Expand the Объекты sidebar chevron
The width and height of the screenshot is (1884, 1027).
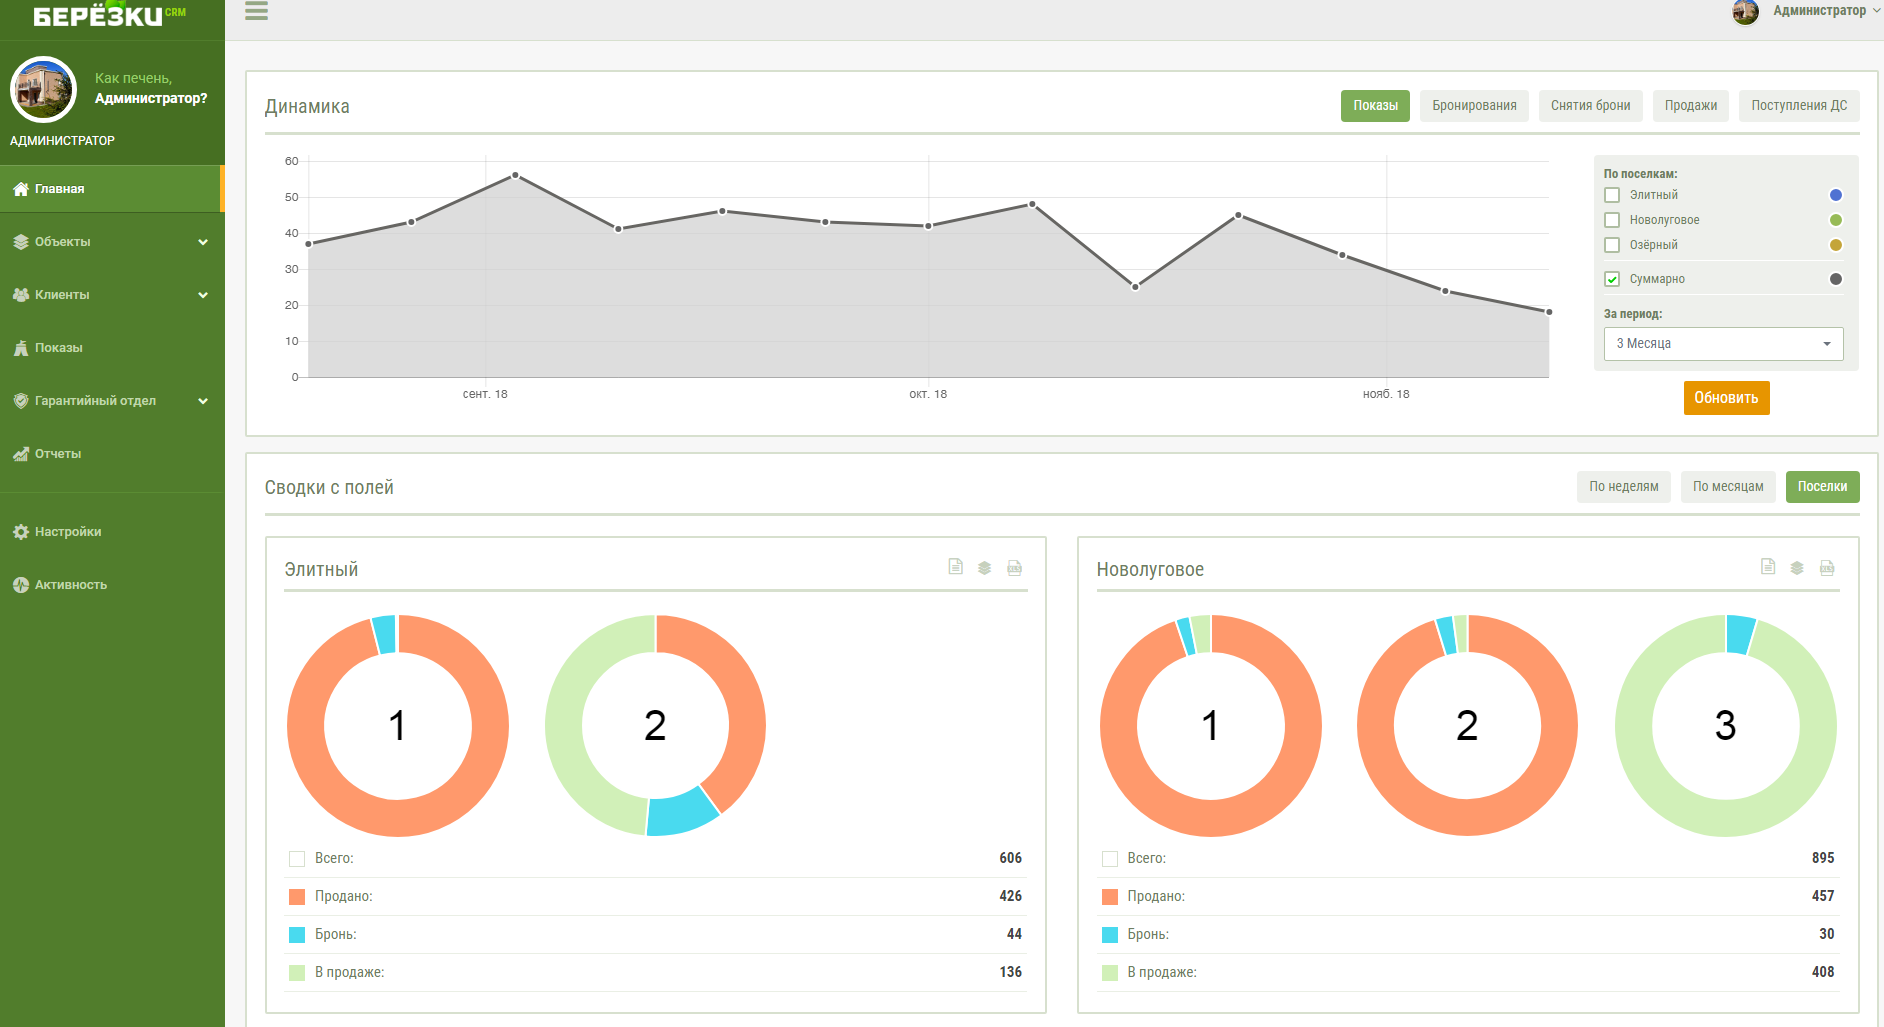click(x=203, y=242)
